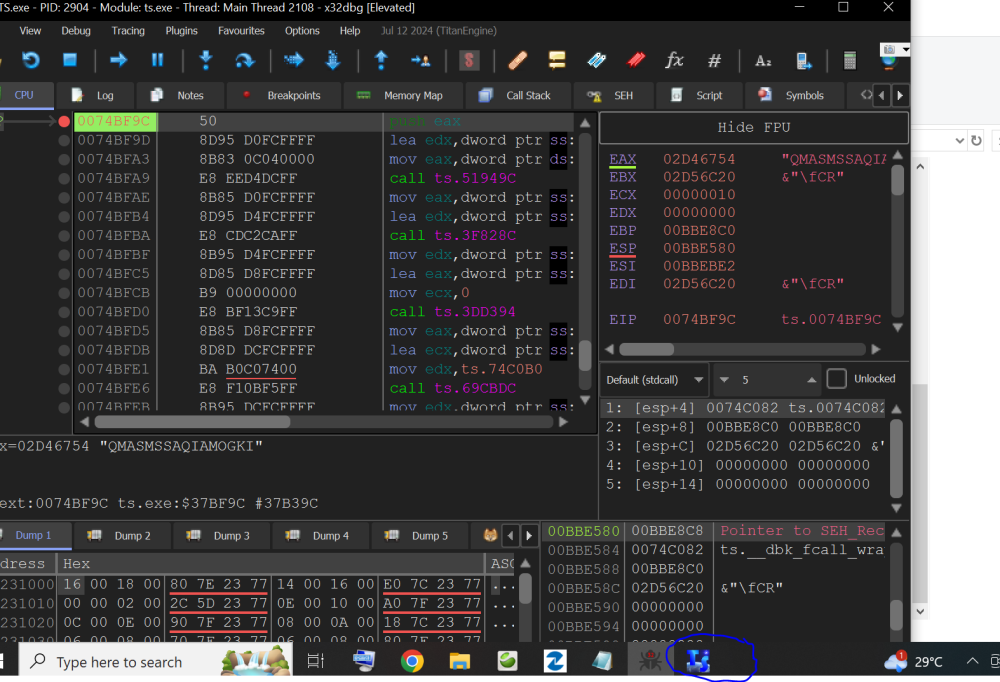Open the Plugins menu

(x=181, y=31)
